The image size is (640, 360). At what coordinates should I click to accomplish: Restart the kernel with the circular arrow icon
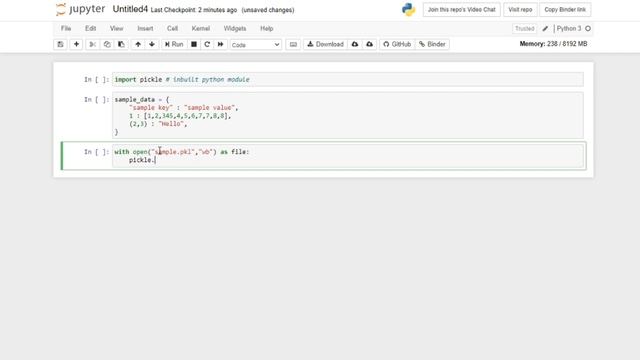(207, 44)
